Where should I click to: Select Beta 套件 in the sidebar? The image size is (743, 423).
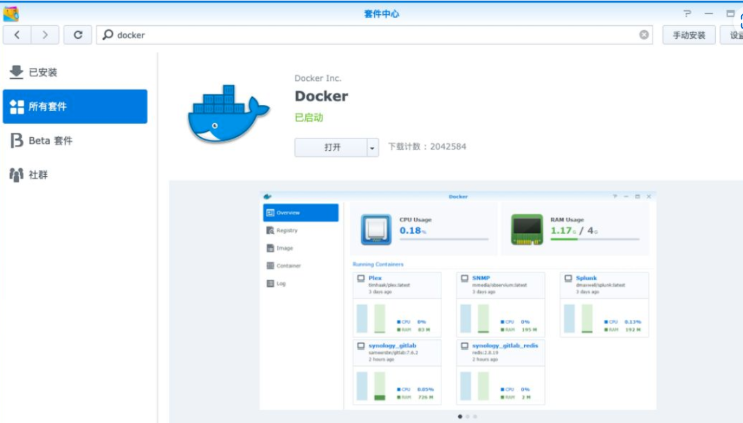[75, 141]
